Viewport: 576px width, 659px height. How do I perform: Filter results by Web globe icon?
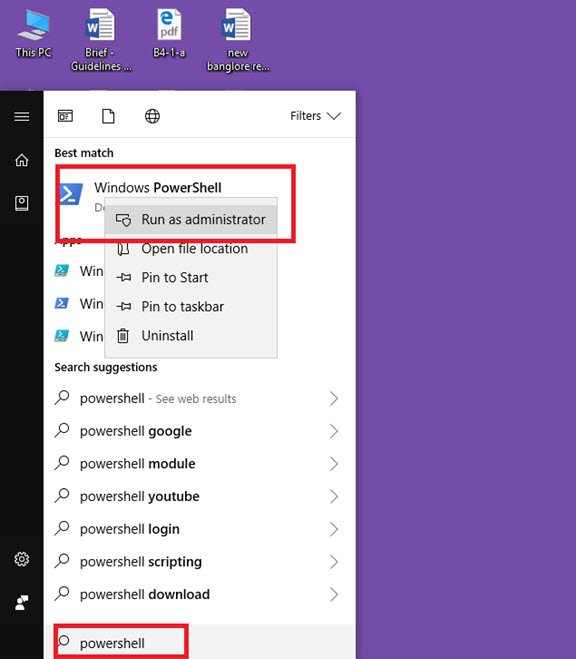[152, 116]
